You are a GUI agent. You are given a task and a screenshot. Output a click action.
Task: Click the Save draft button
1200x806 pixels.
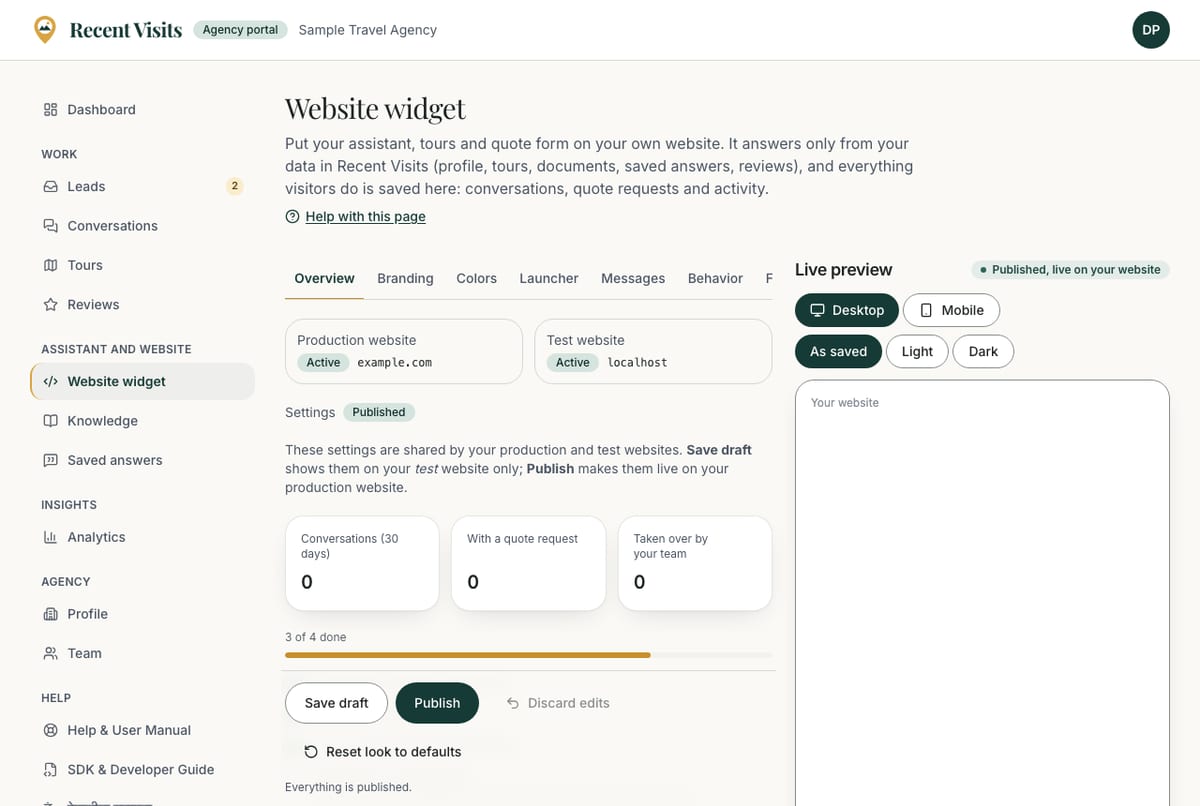tap(336, 703)
